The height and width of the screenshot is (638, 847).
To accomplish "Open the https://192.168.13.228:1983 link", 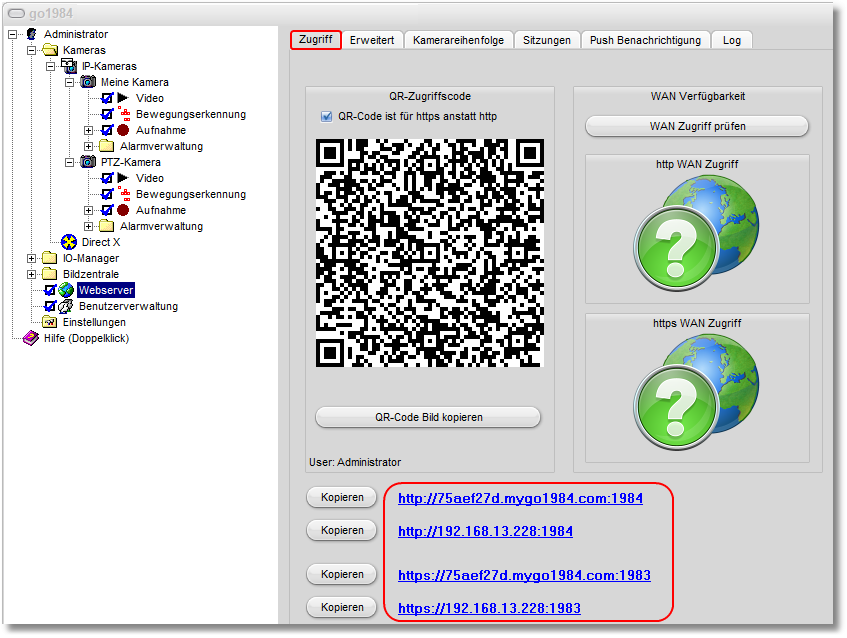I will click(489, 608).
